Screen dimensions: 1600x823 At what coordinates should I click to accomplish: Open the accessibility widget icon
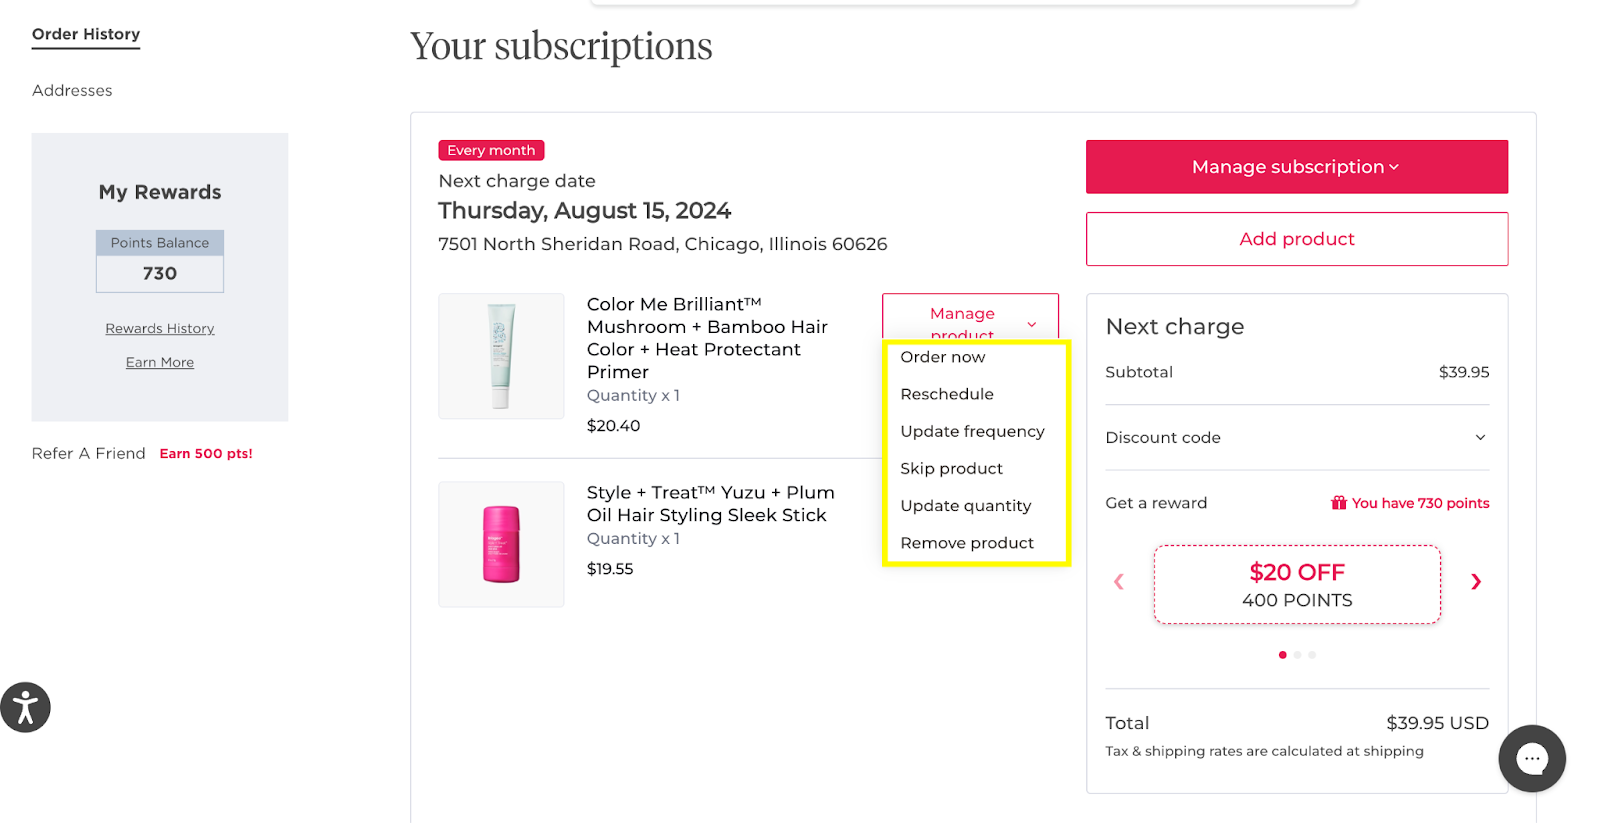coord(25,708)
